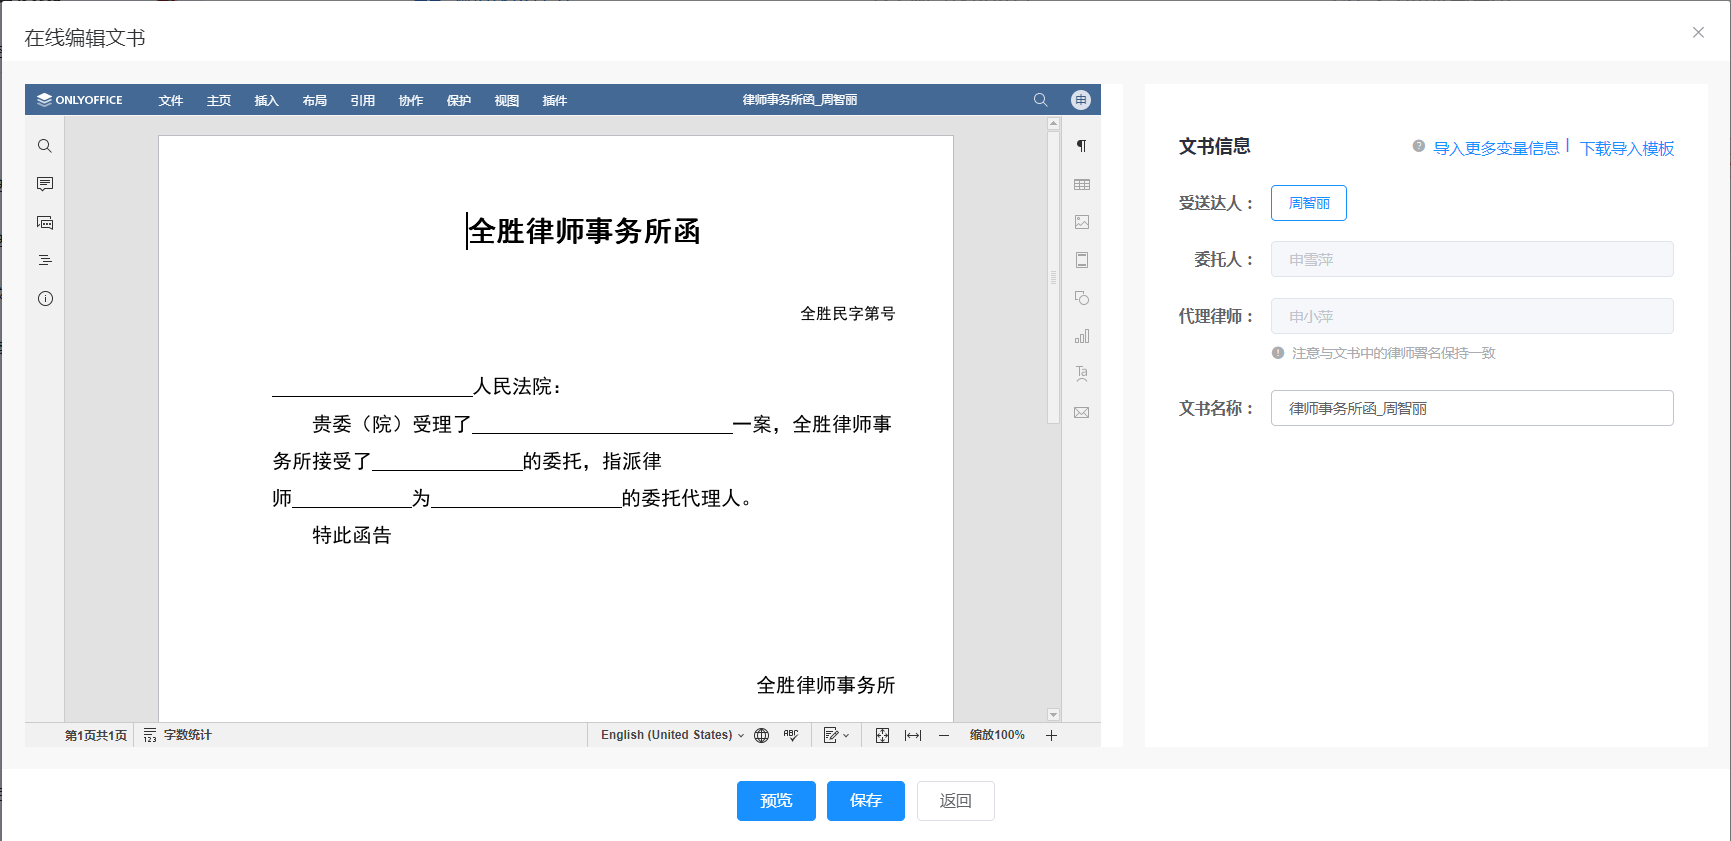Click the 返回 back button
This screenshot has height=841, width=1731.
point(956,801)
